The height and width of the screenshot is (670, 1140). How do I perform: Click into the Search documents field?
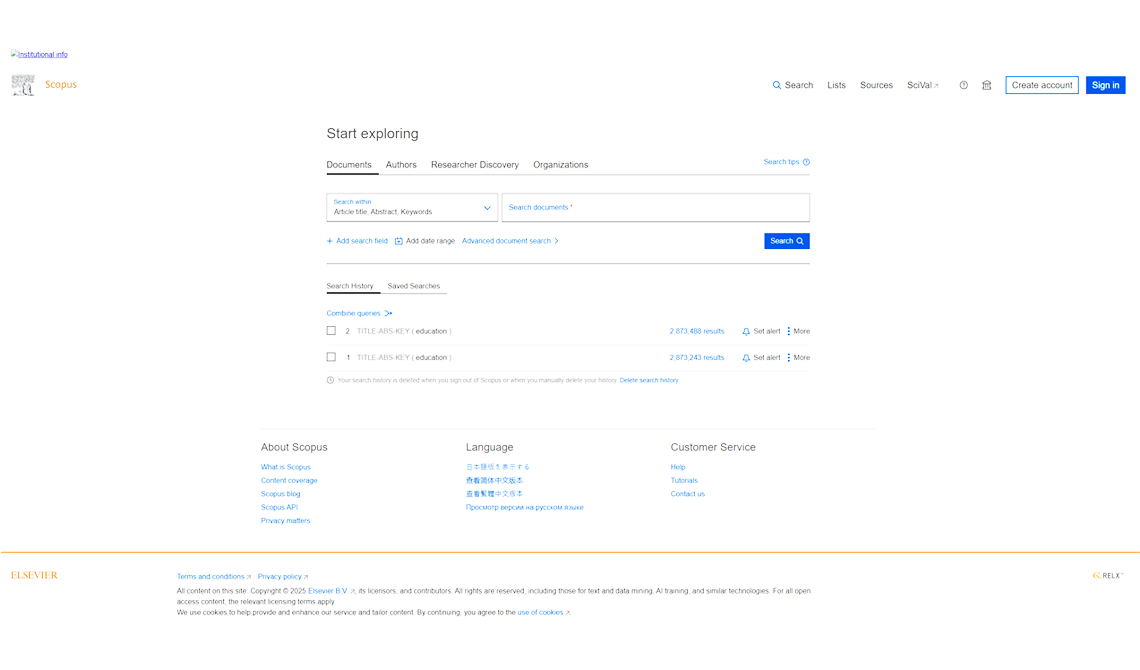[x=656, y=207]
